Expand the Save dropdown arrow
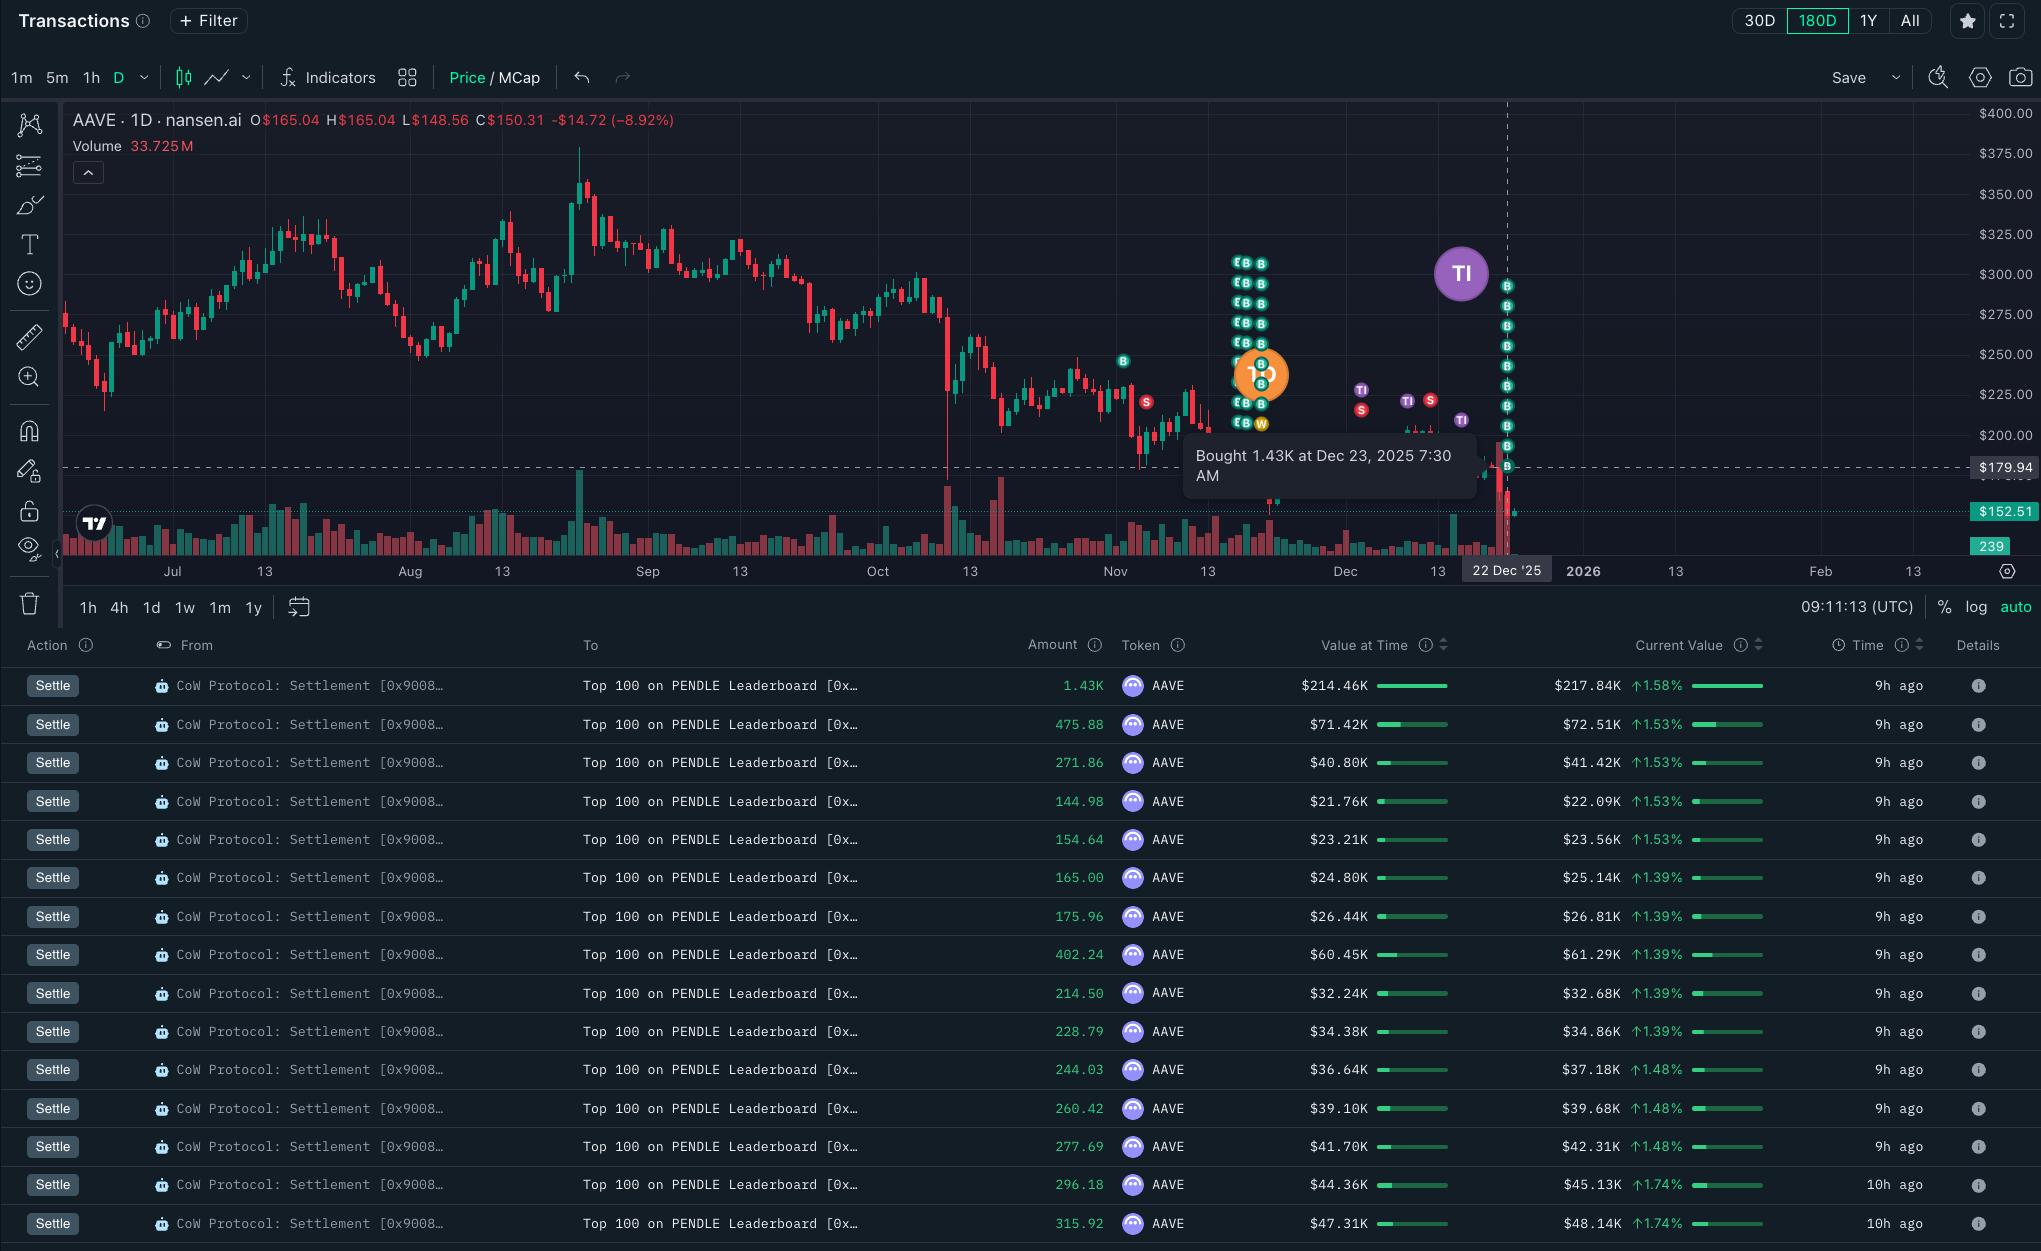The image size is (2041, 1251). (x=1895, y=77)
